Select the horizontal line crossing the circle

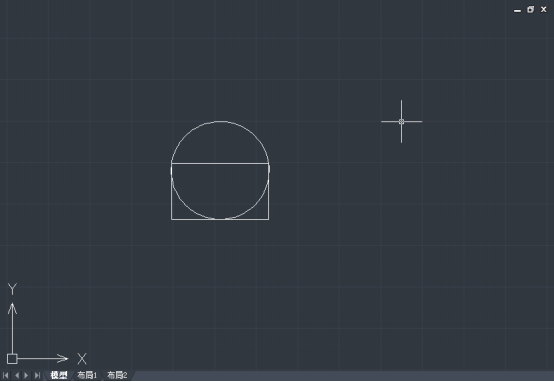tap(220, 163)
